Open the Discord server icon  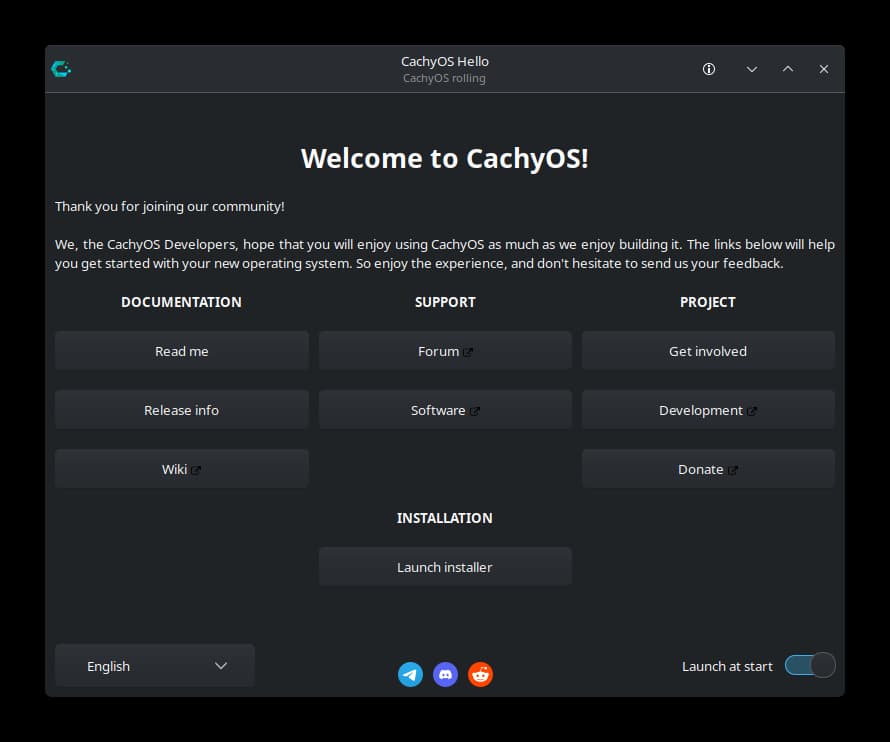(445, 674)
